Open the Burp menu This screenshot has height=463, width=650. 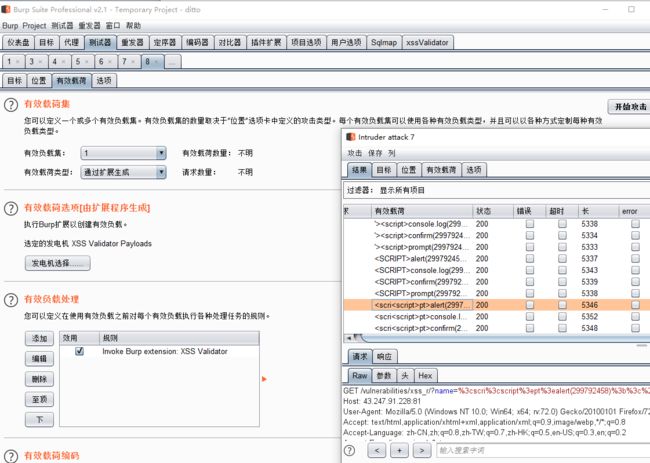point(10,26)
